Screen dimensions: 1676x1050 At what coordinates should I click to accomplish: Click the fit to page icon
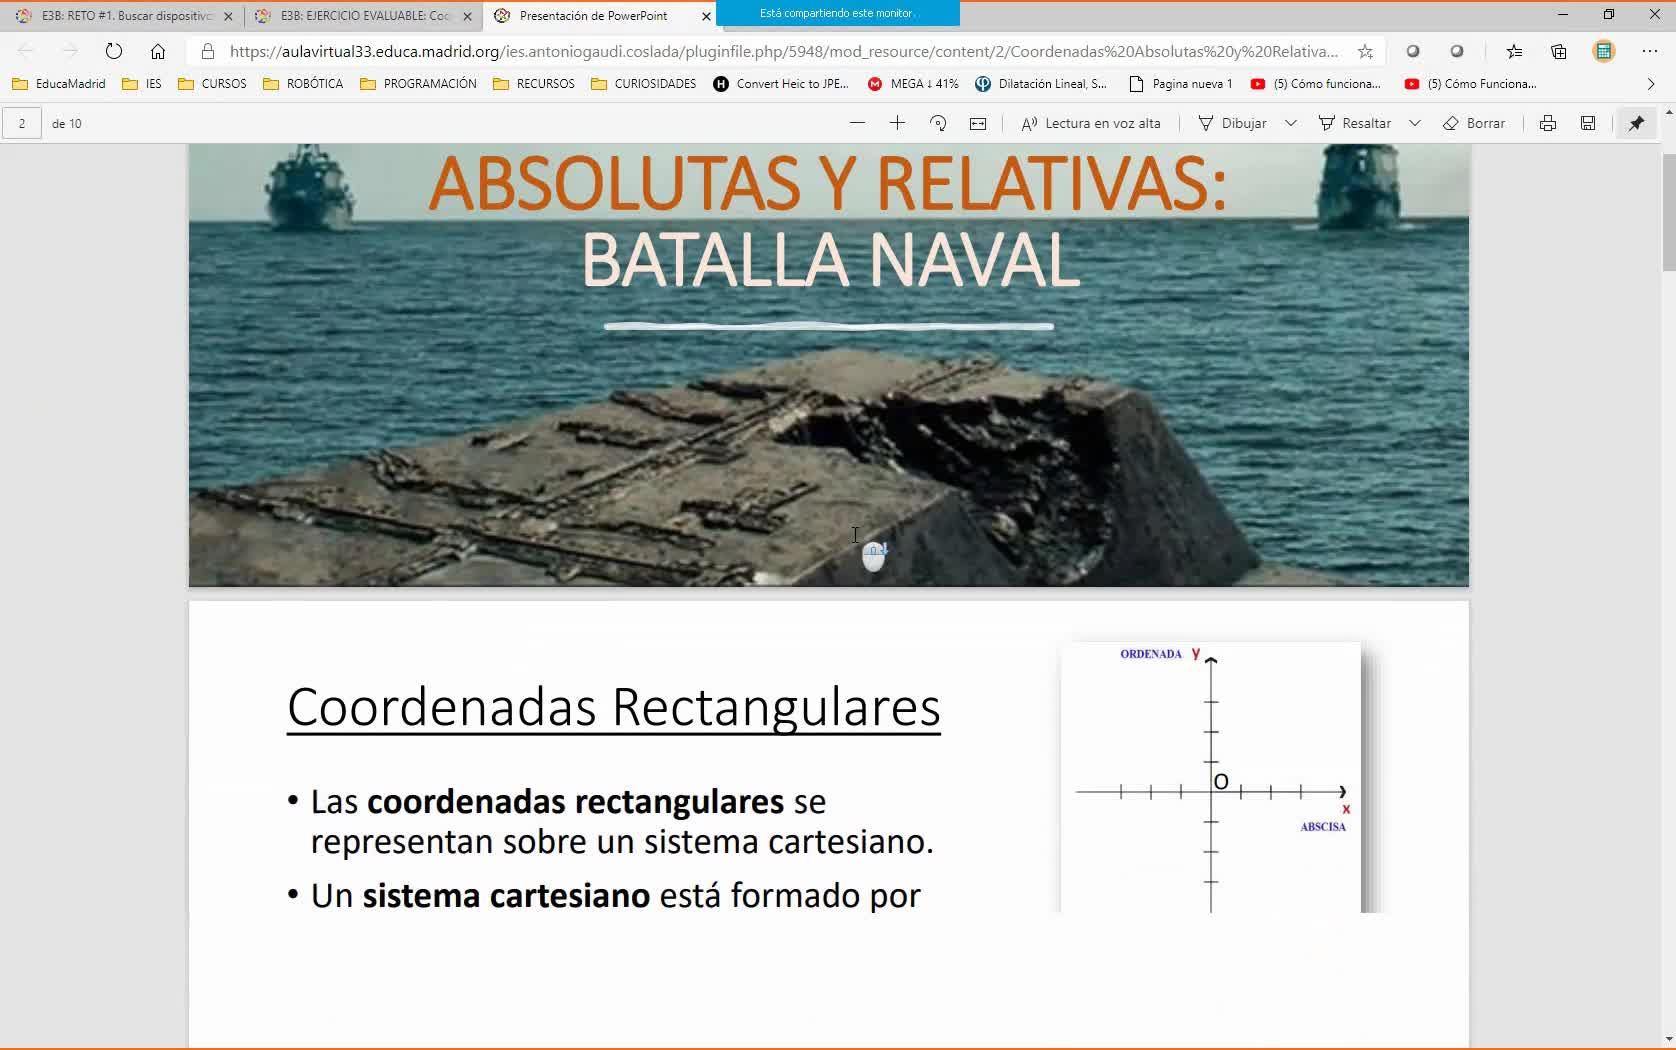(x=978, y=123)
